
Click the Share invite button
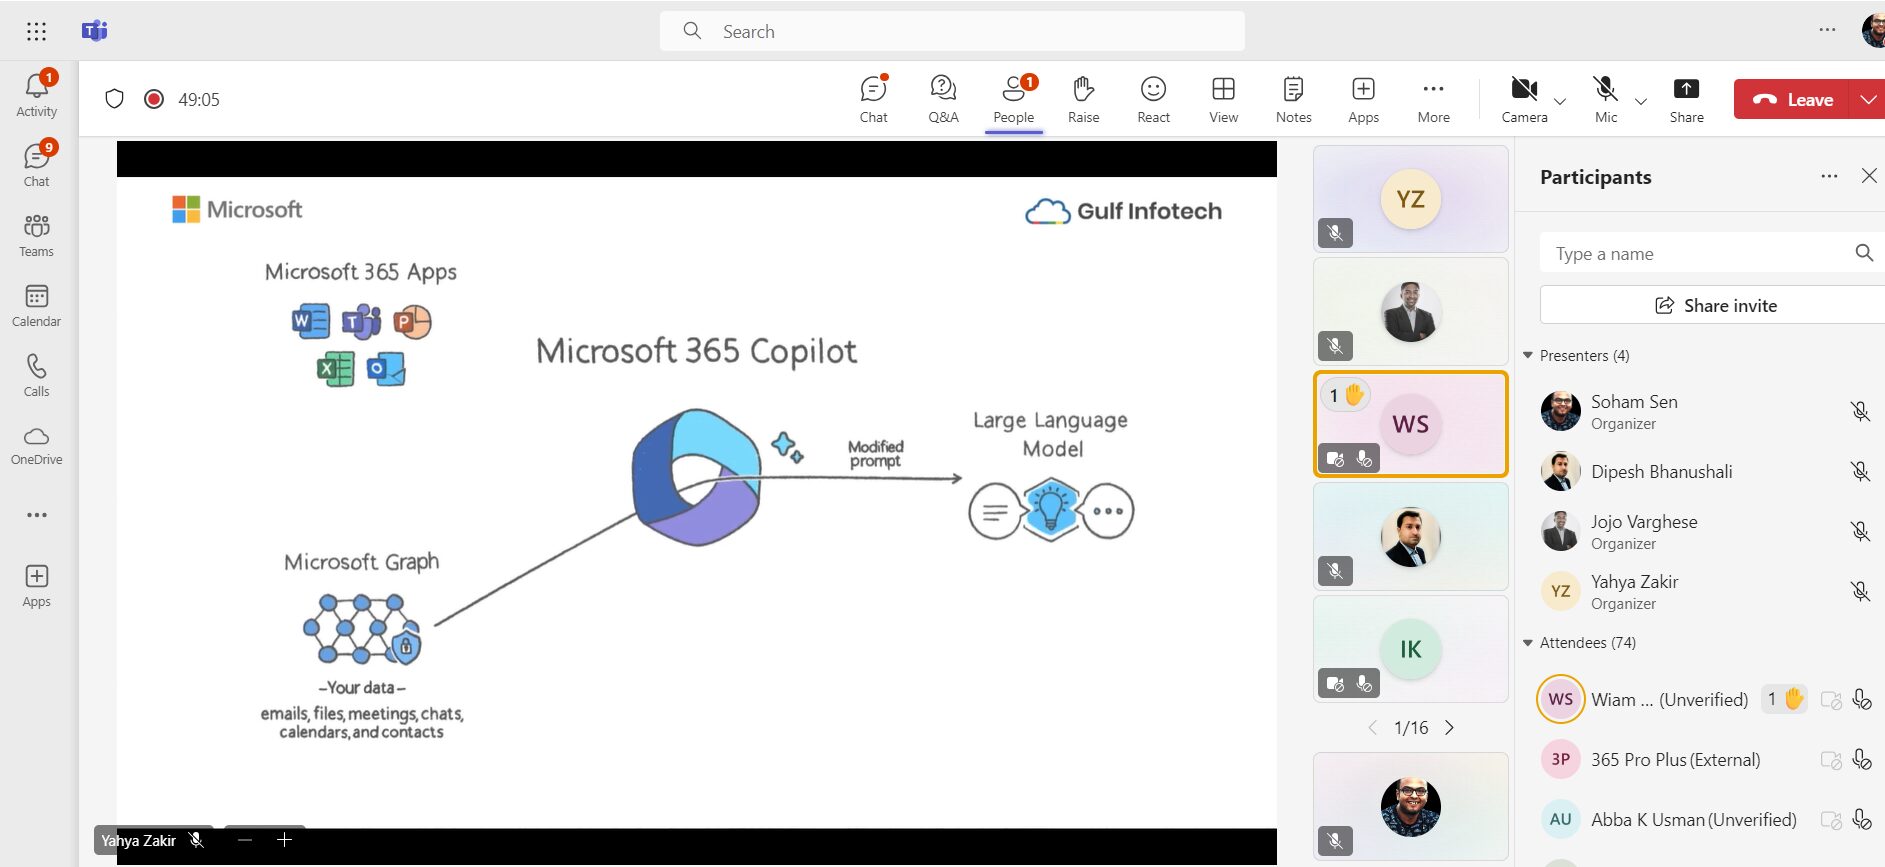[1715, 305]
